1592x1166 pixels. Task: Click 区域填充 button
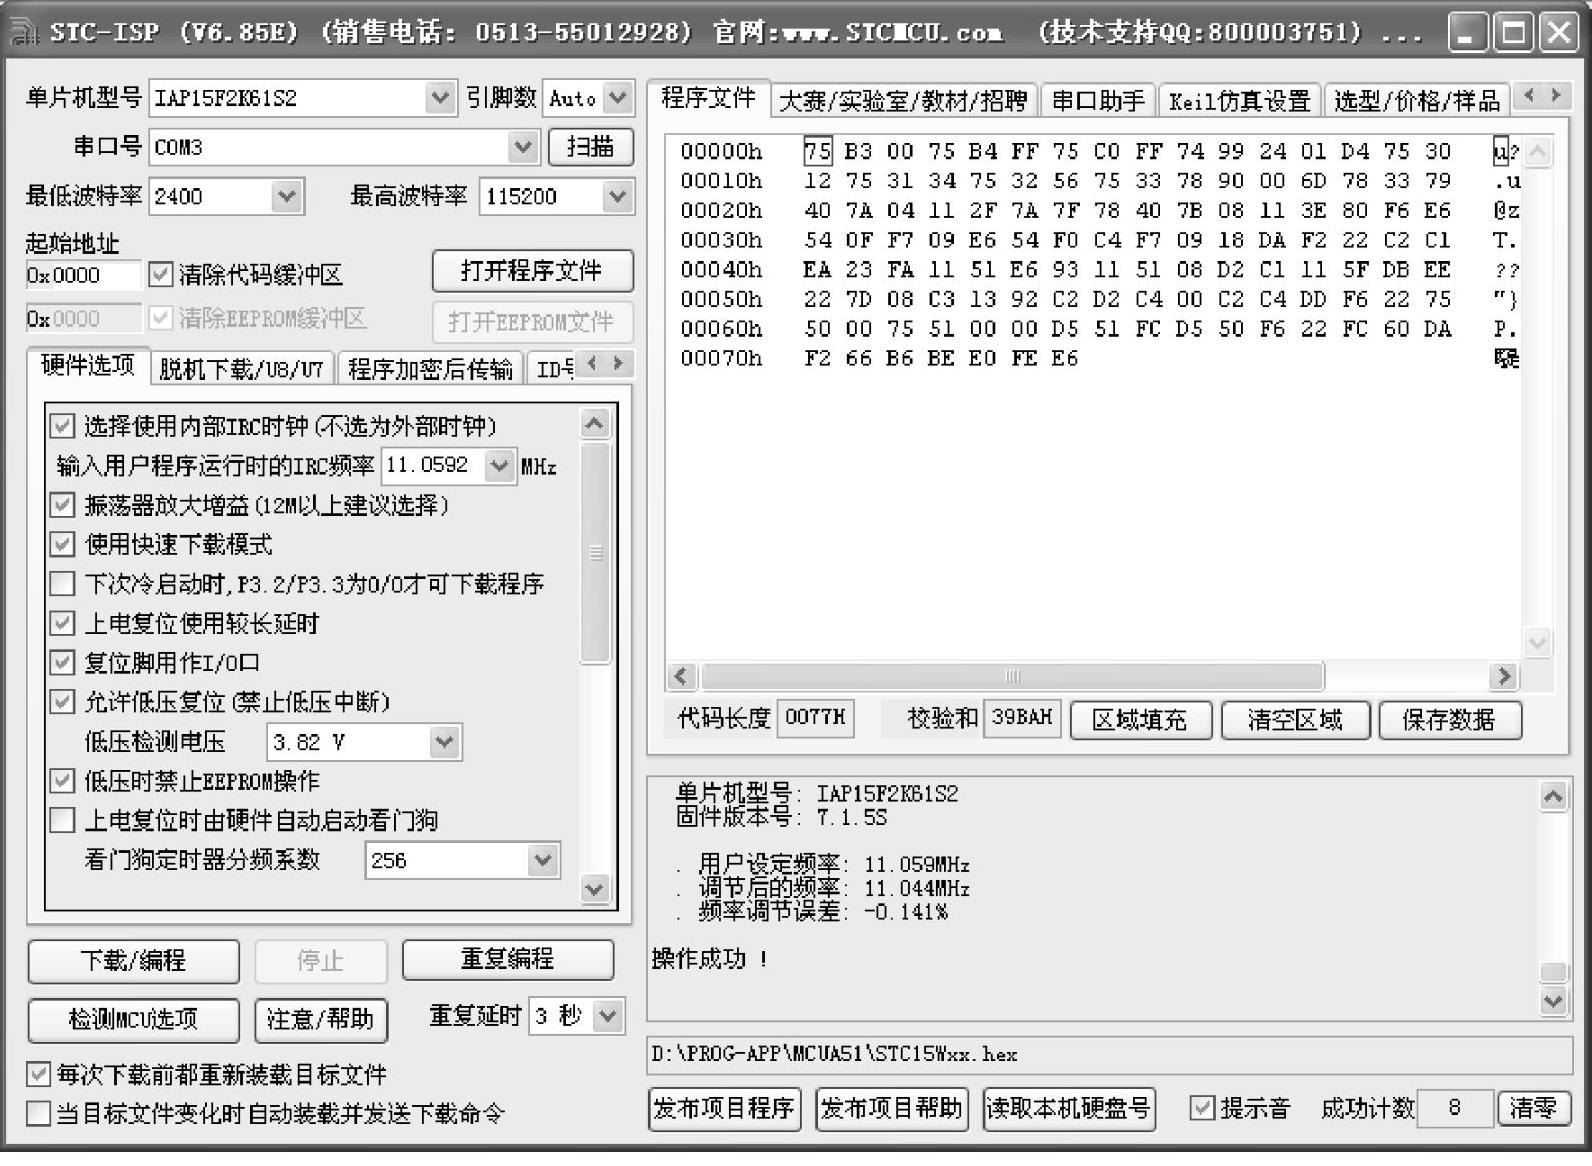pos(1140,720)
